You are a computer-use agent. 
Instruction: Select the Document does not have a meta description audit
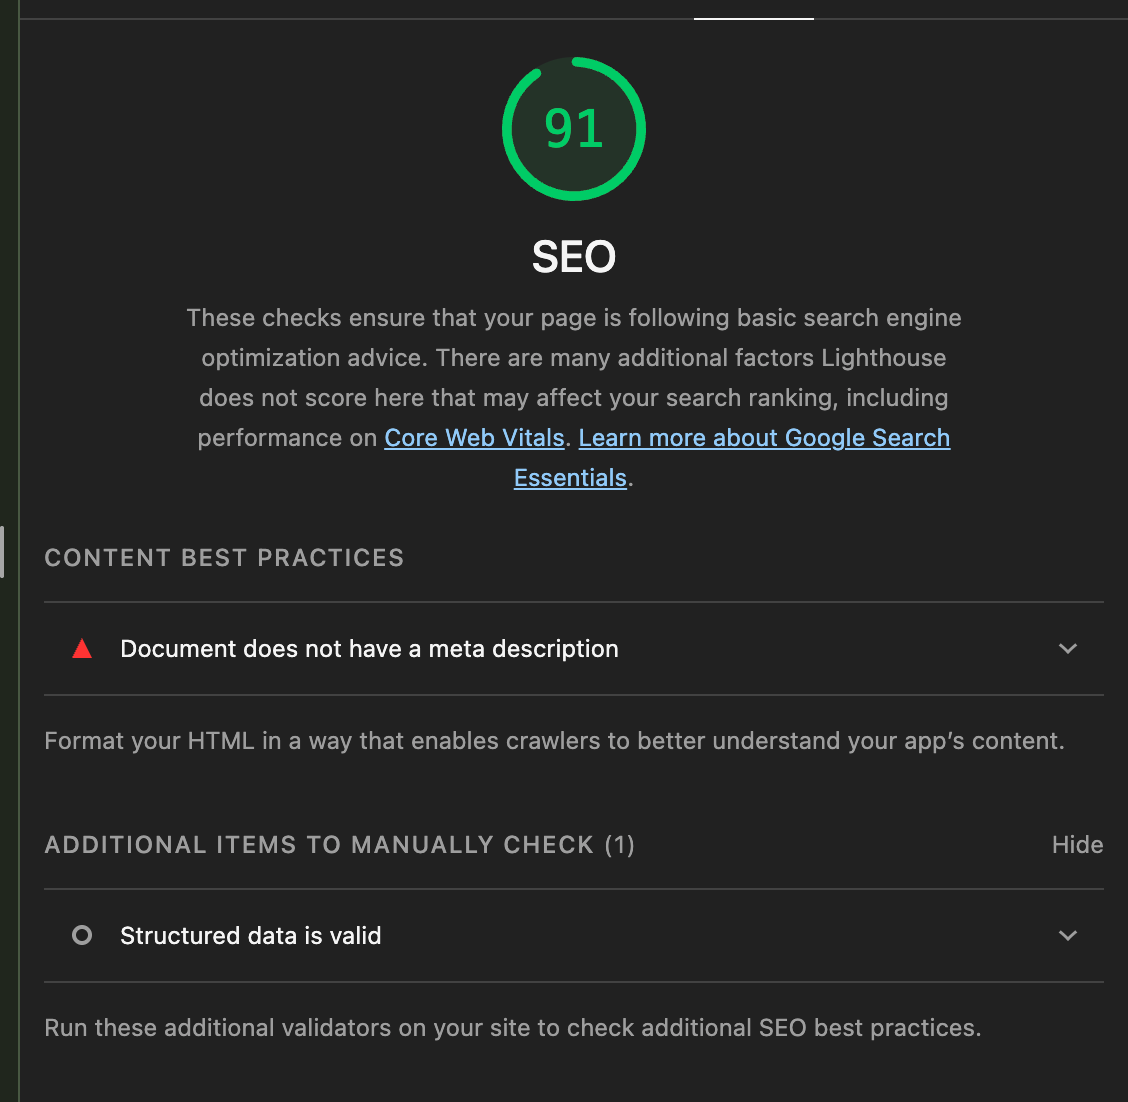click(369, 648)
